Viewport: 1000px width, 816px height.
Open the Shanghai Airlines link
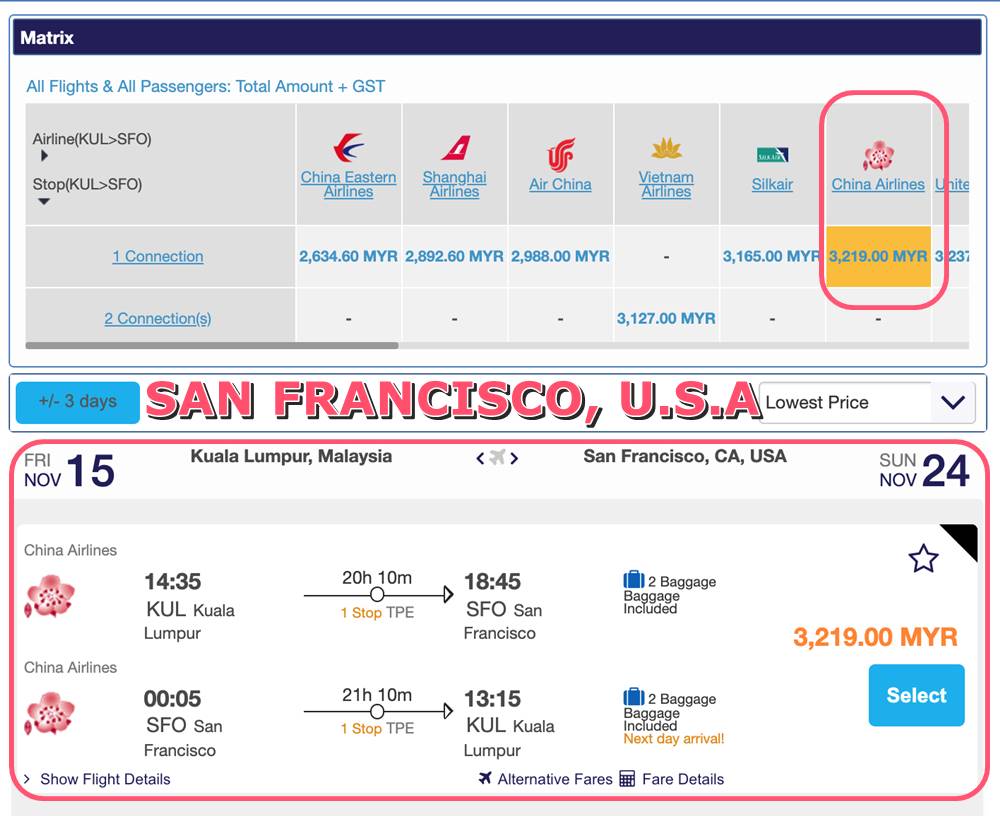coord(455,184)
